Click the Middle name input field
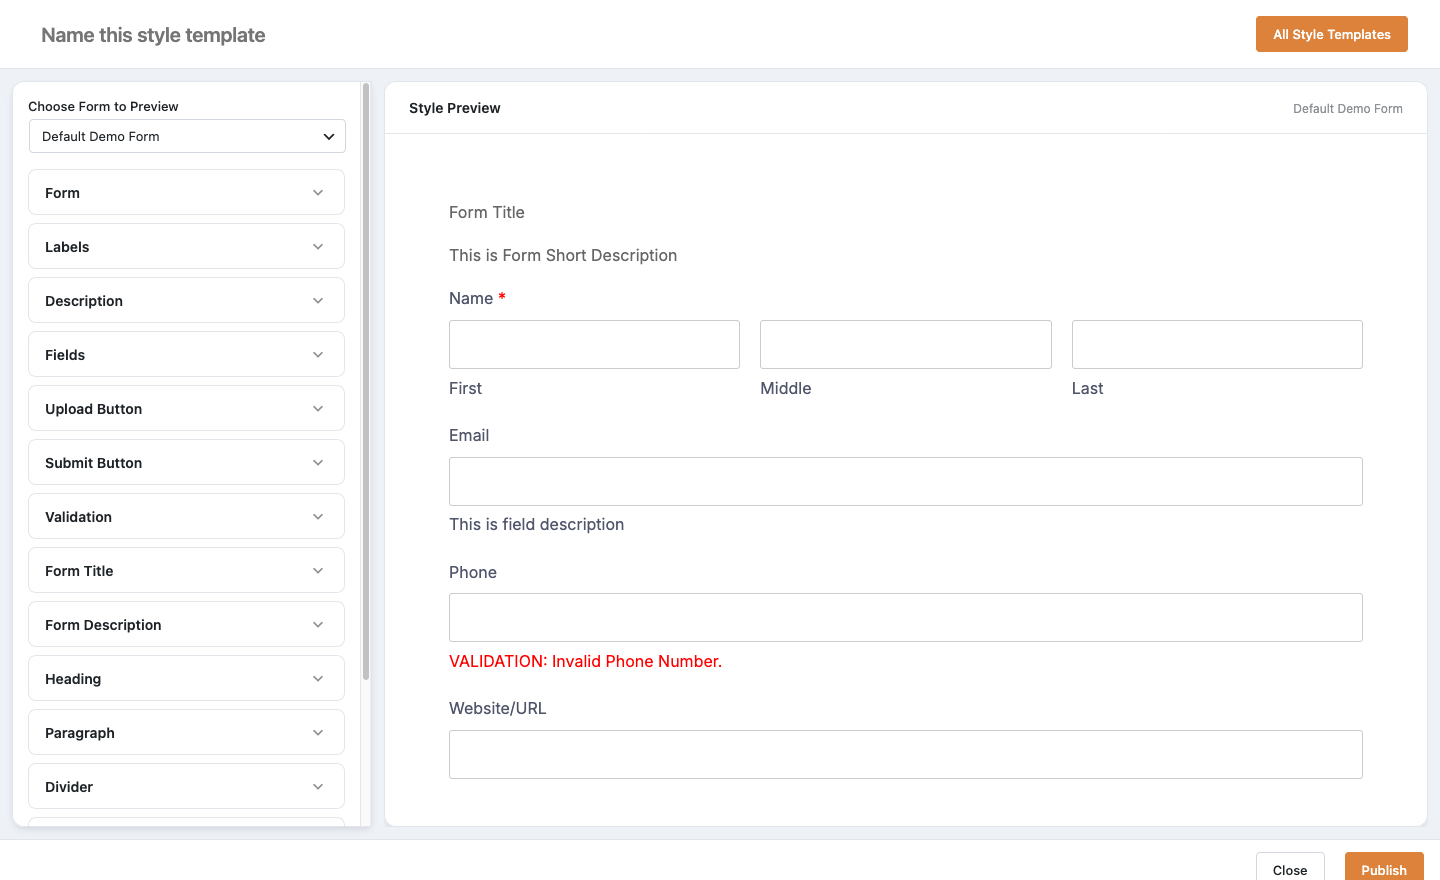 point(906,344)
